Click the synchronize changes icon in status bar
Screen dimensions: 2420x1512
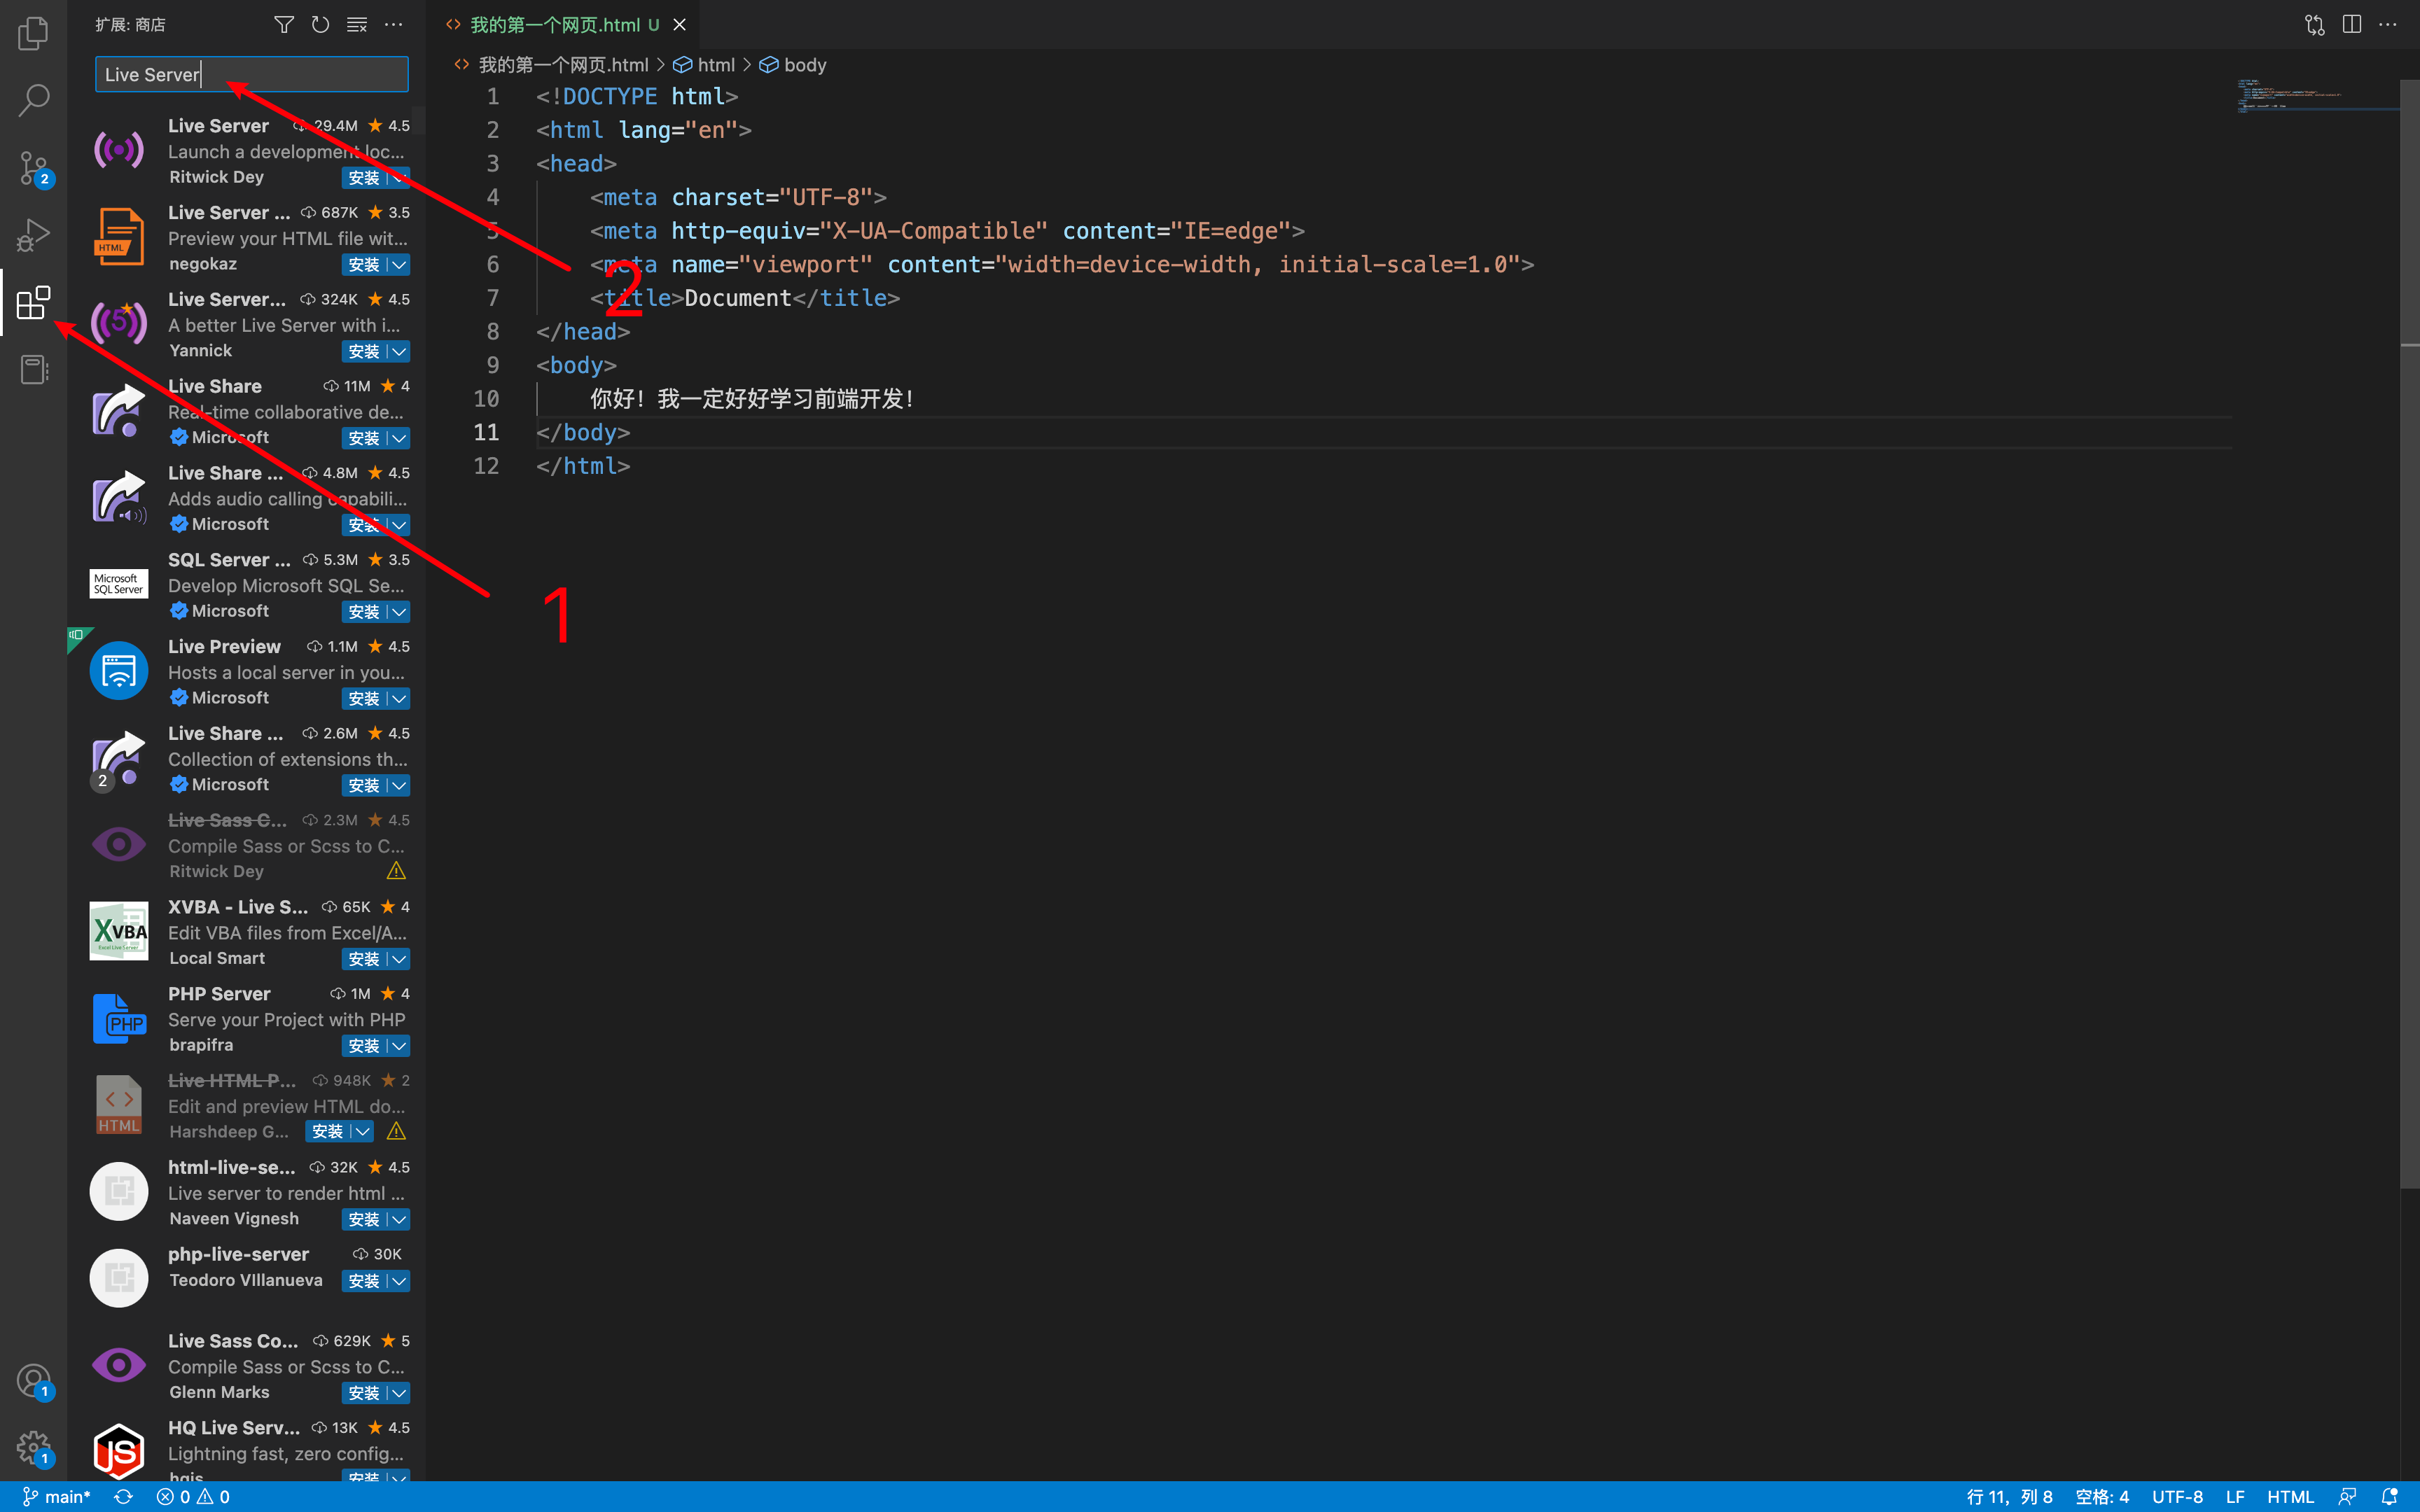point(123,1496)
